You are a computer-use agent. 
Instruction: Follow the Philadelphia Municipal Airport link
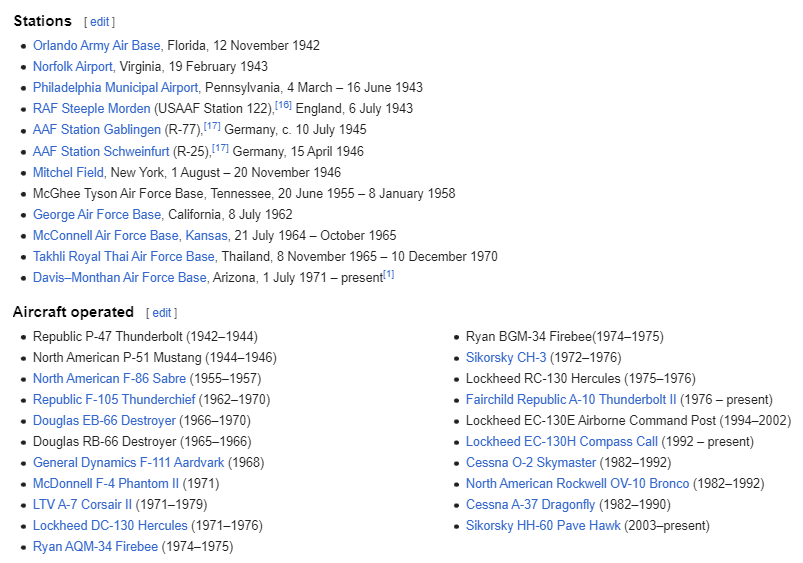[x=115, y=88]
